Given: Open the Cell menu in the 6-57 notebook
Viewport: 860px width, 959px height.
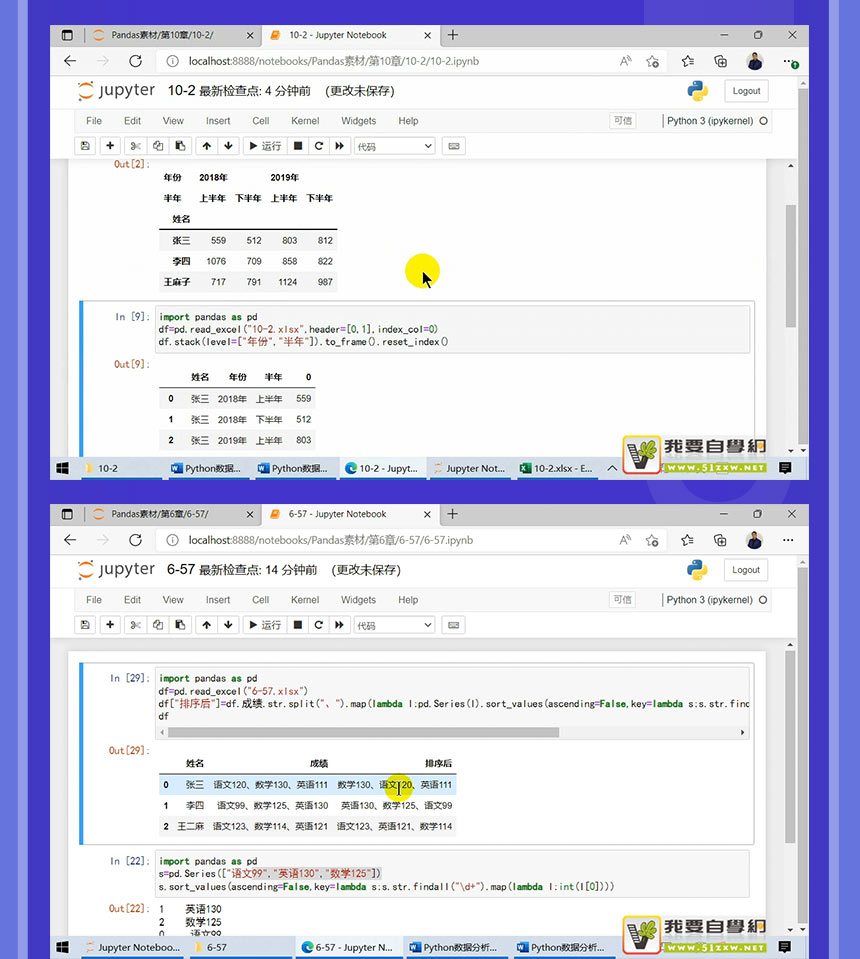Looking at the screenshot, I should point(261,600).
